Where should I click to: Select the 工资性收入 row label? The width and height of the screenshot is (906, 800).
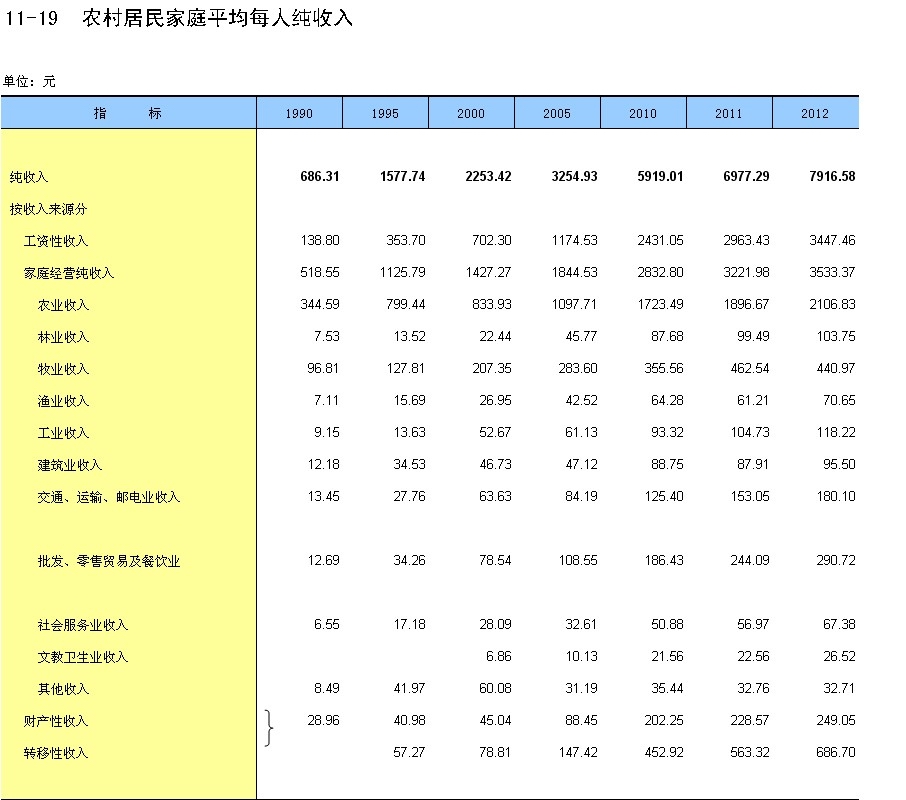pos(56,241)
